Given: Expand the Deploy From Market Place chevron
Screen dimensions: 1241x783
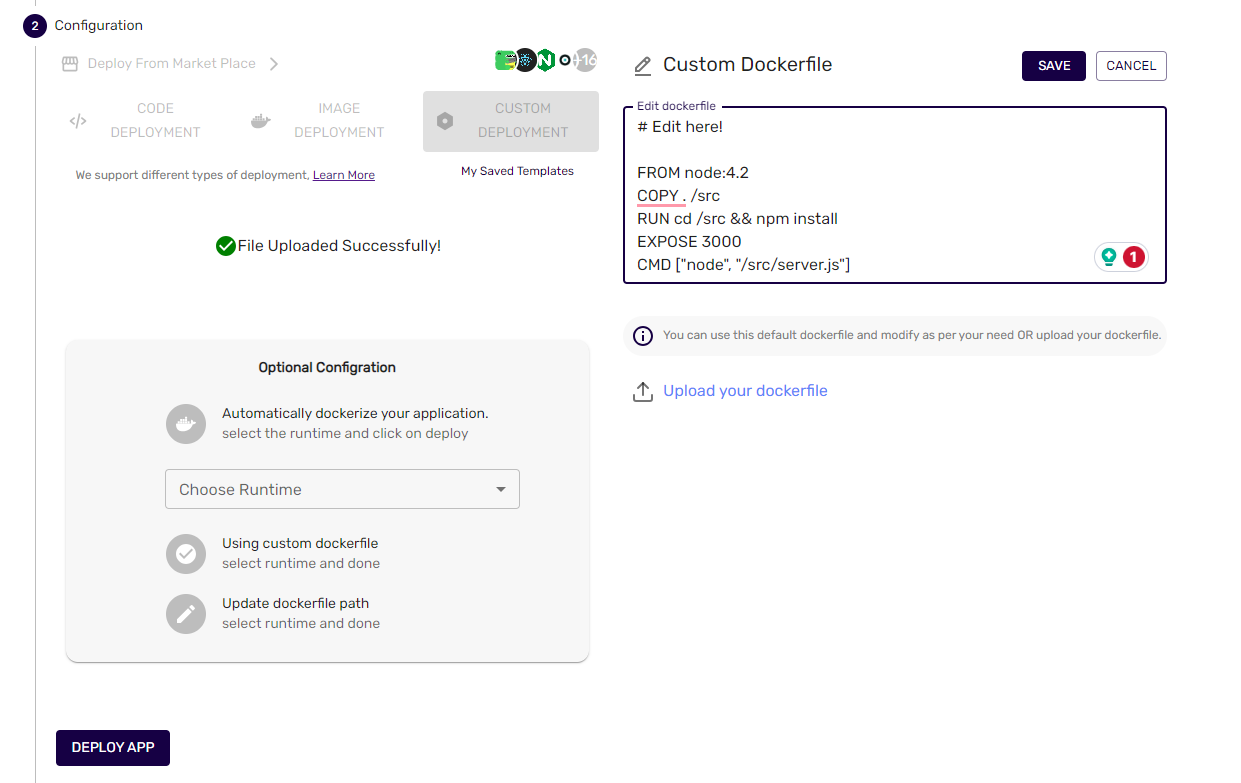Looking at the screenshot, I should pyautogui.click(x=272, y=62).
